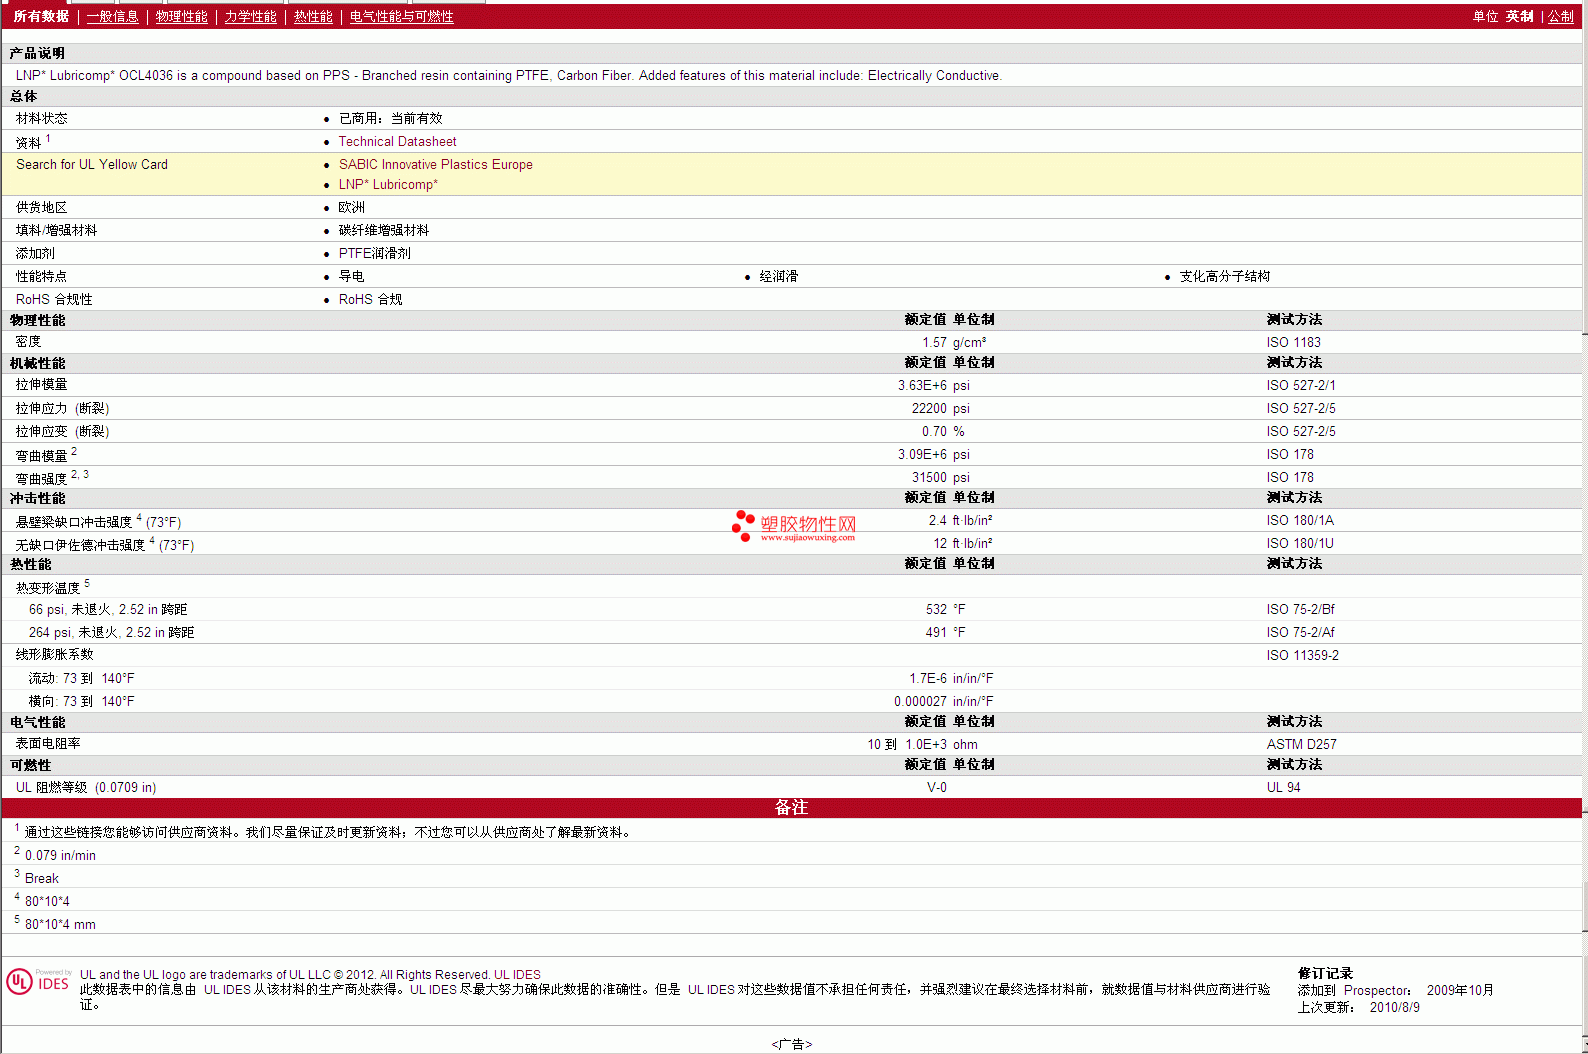Select transverse expansion value 0.000027
1588x1054 pixels.
(920, 702)
